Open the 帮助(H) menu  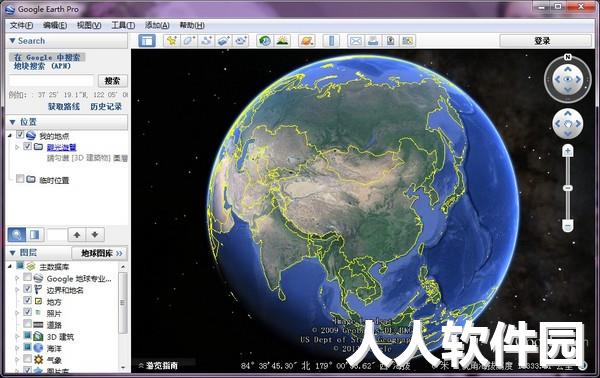pos(192,26)
